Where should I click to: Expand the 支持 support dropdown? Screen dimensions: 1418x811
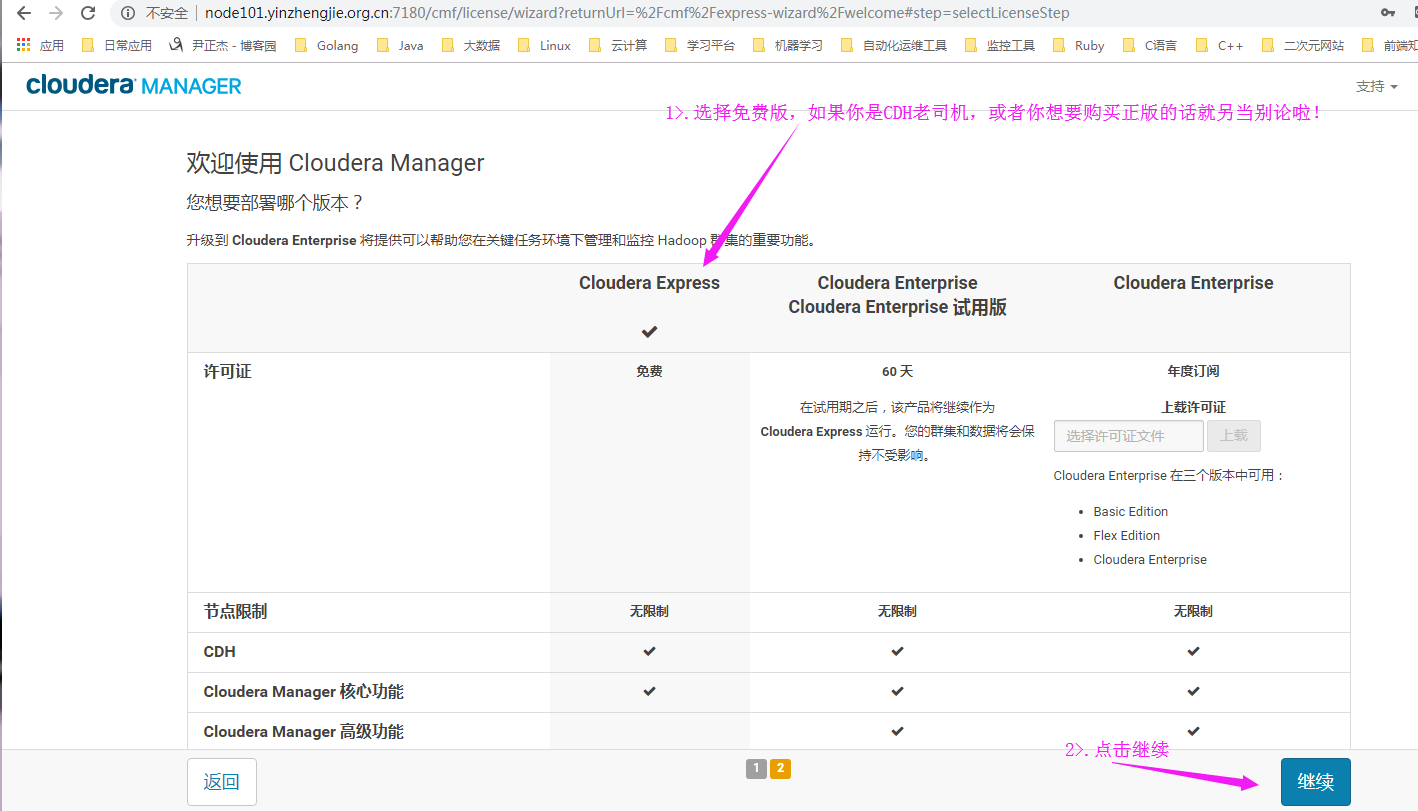click(1376, 87)
